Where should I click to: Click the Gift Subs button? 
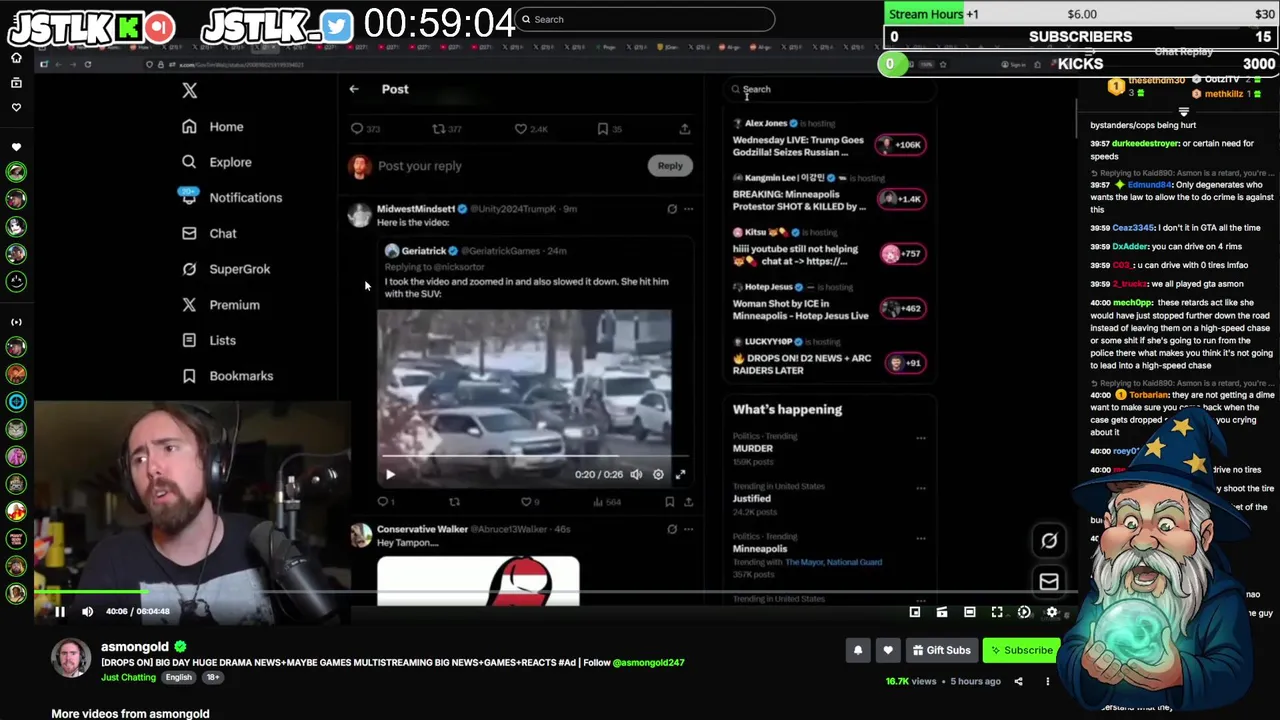tap(941, 650)
